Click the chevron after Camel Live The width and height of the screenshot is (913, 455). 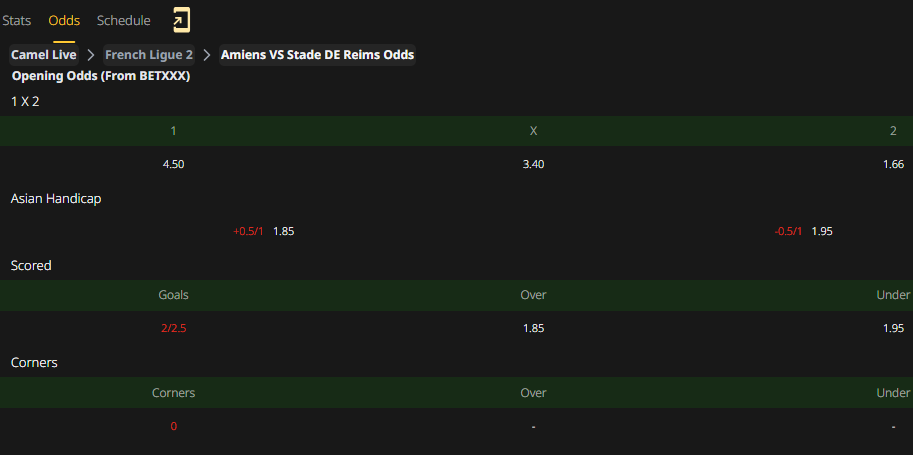coord(91,55)
